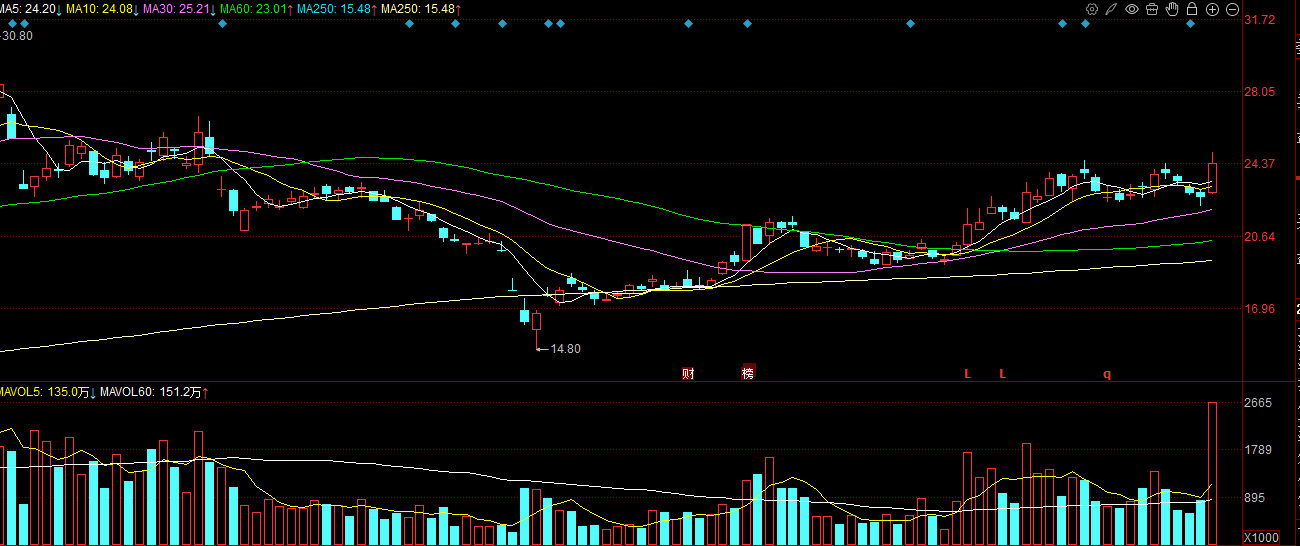Click the 28.05 price axis label
Image resolution: width=1300 pixels, height=546 pixels.
pyautogui.click(x=1259, y=92)
